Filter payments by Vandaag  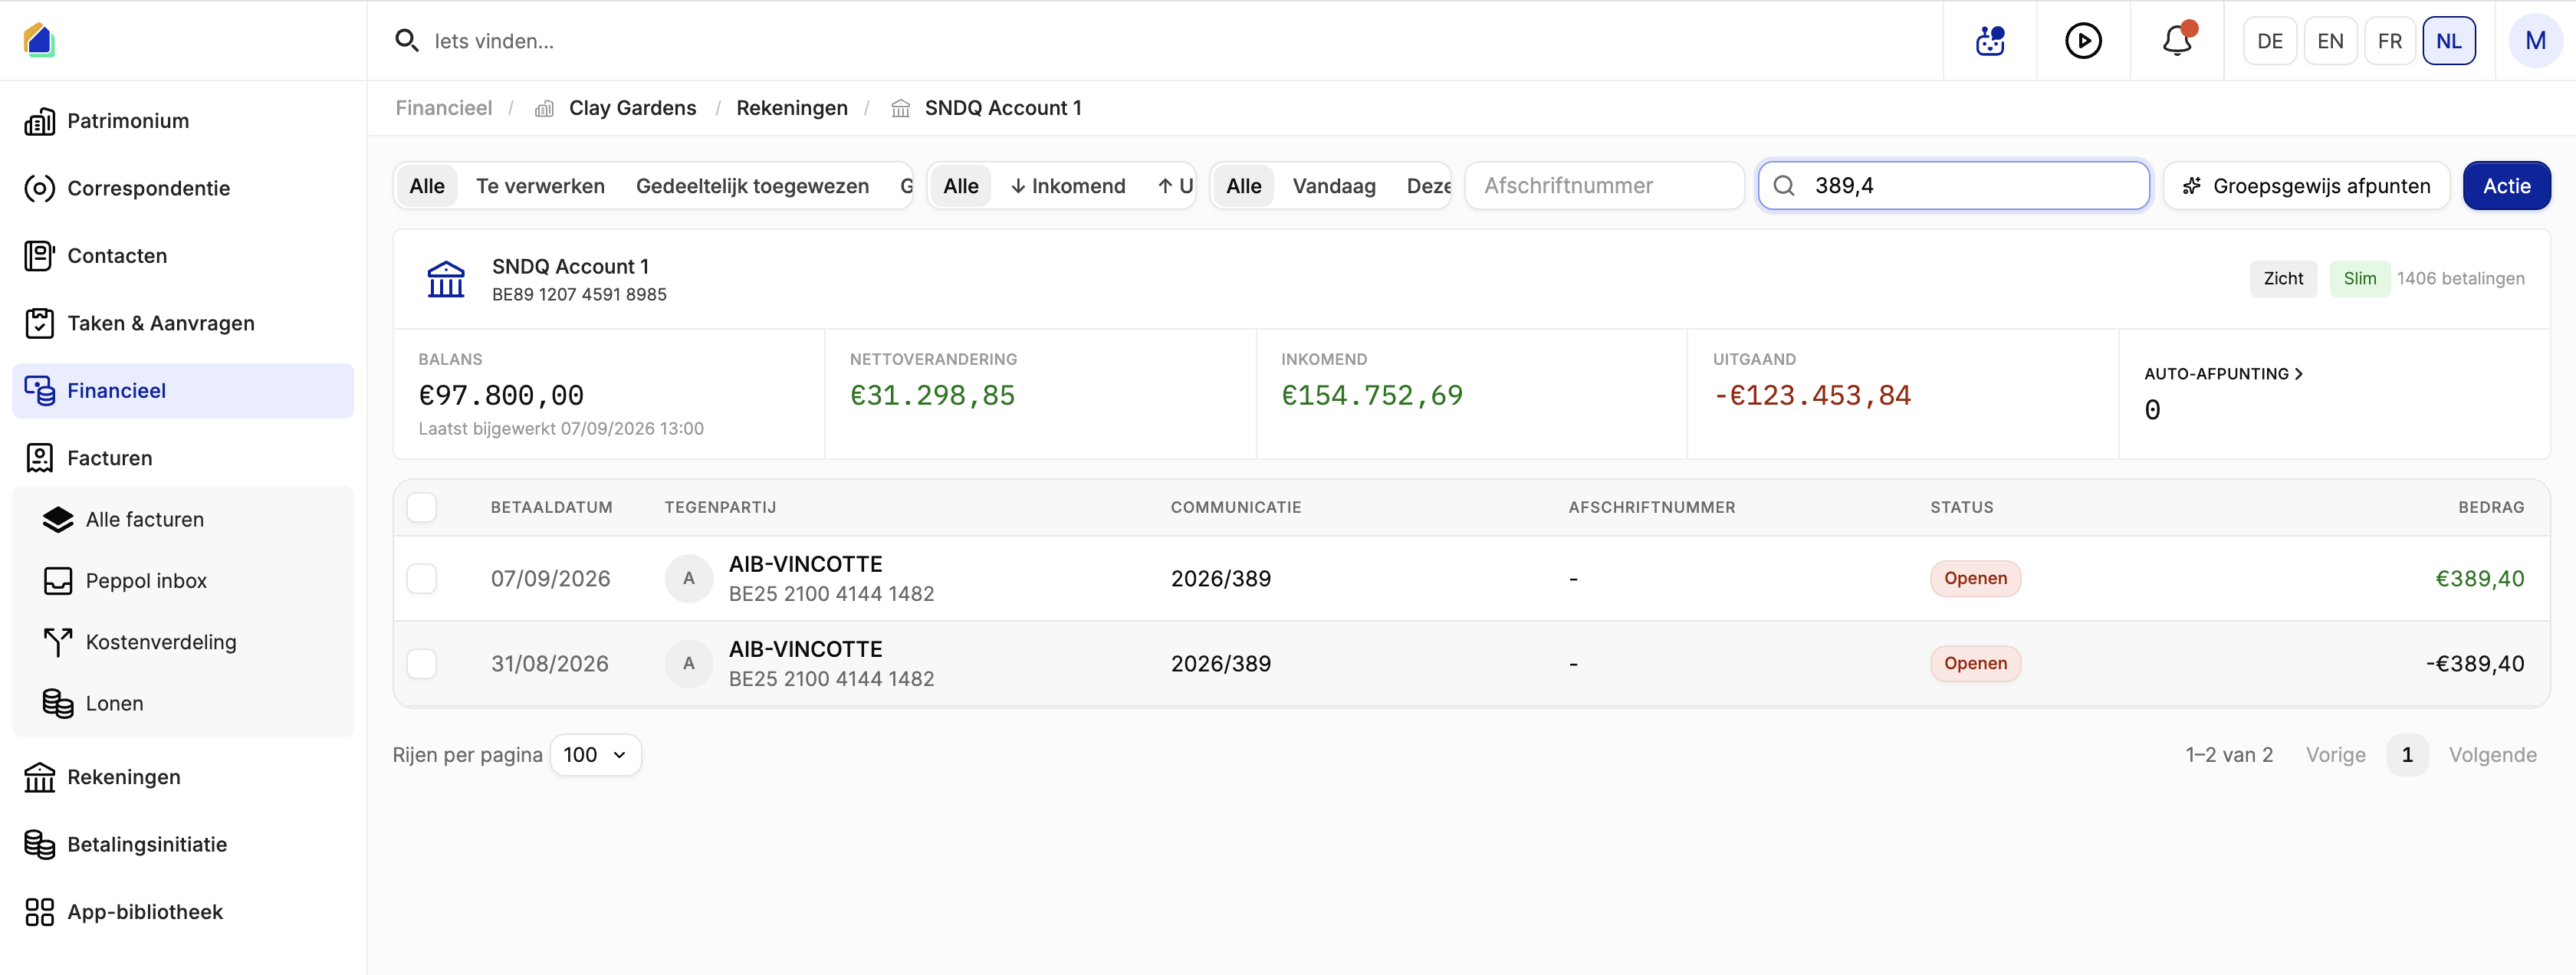click(1334, 186)
